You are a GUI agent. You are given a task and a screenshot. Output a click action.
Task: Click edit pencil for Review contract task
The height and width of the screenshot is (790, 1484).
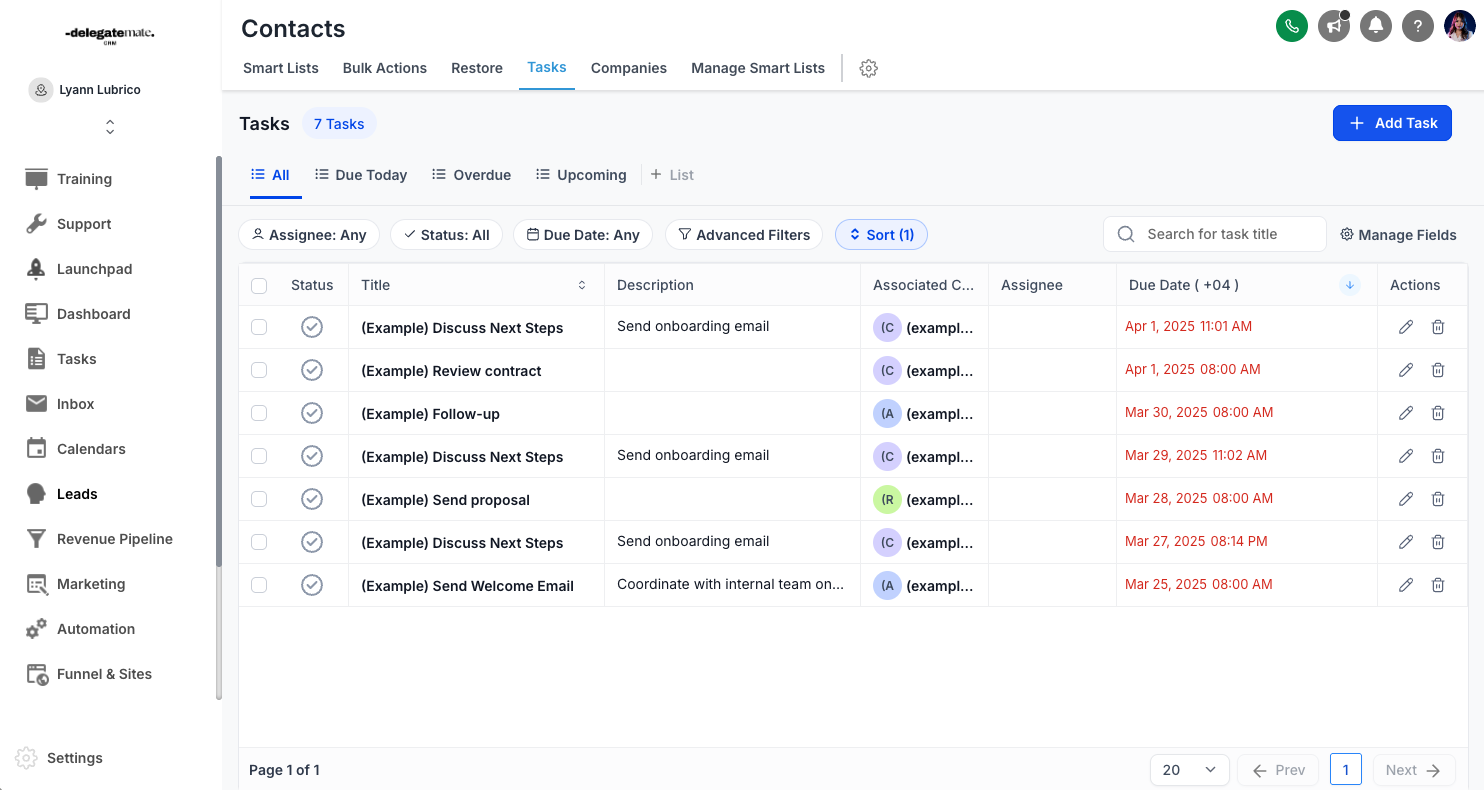point(1406,370)
